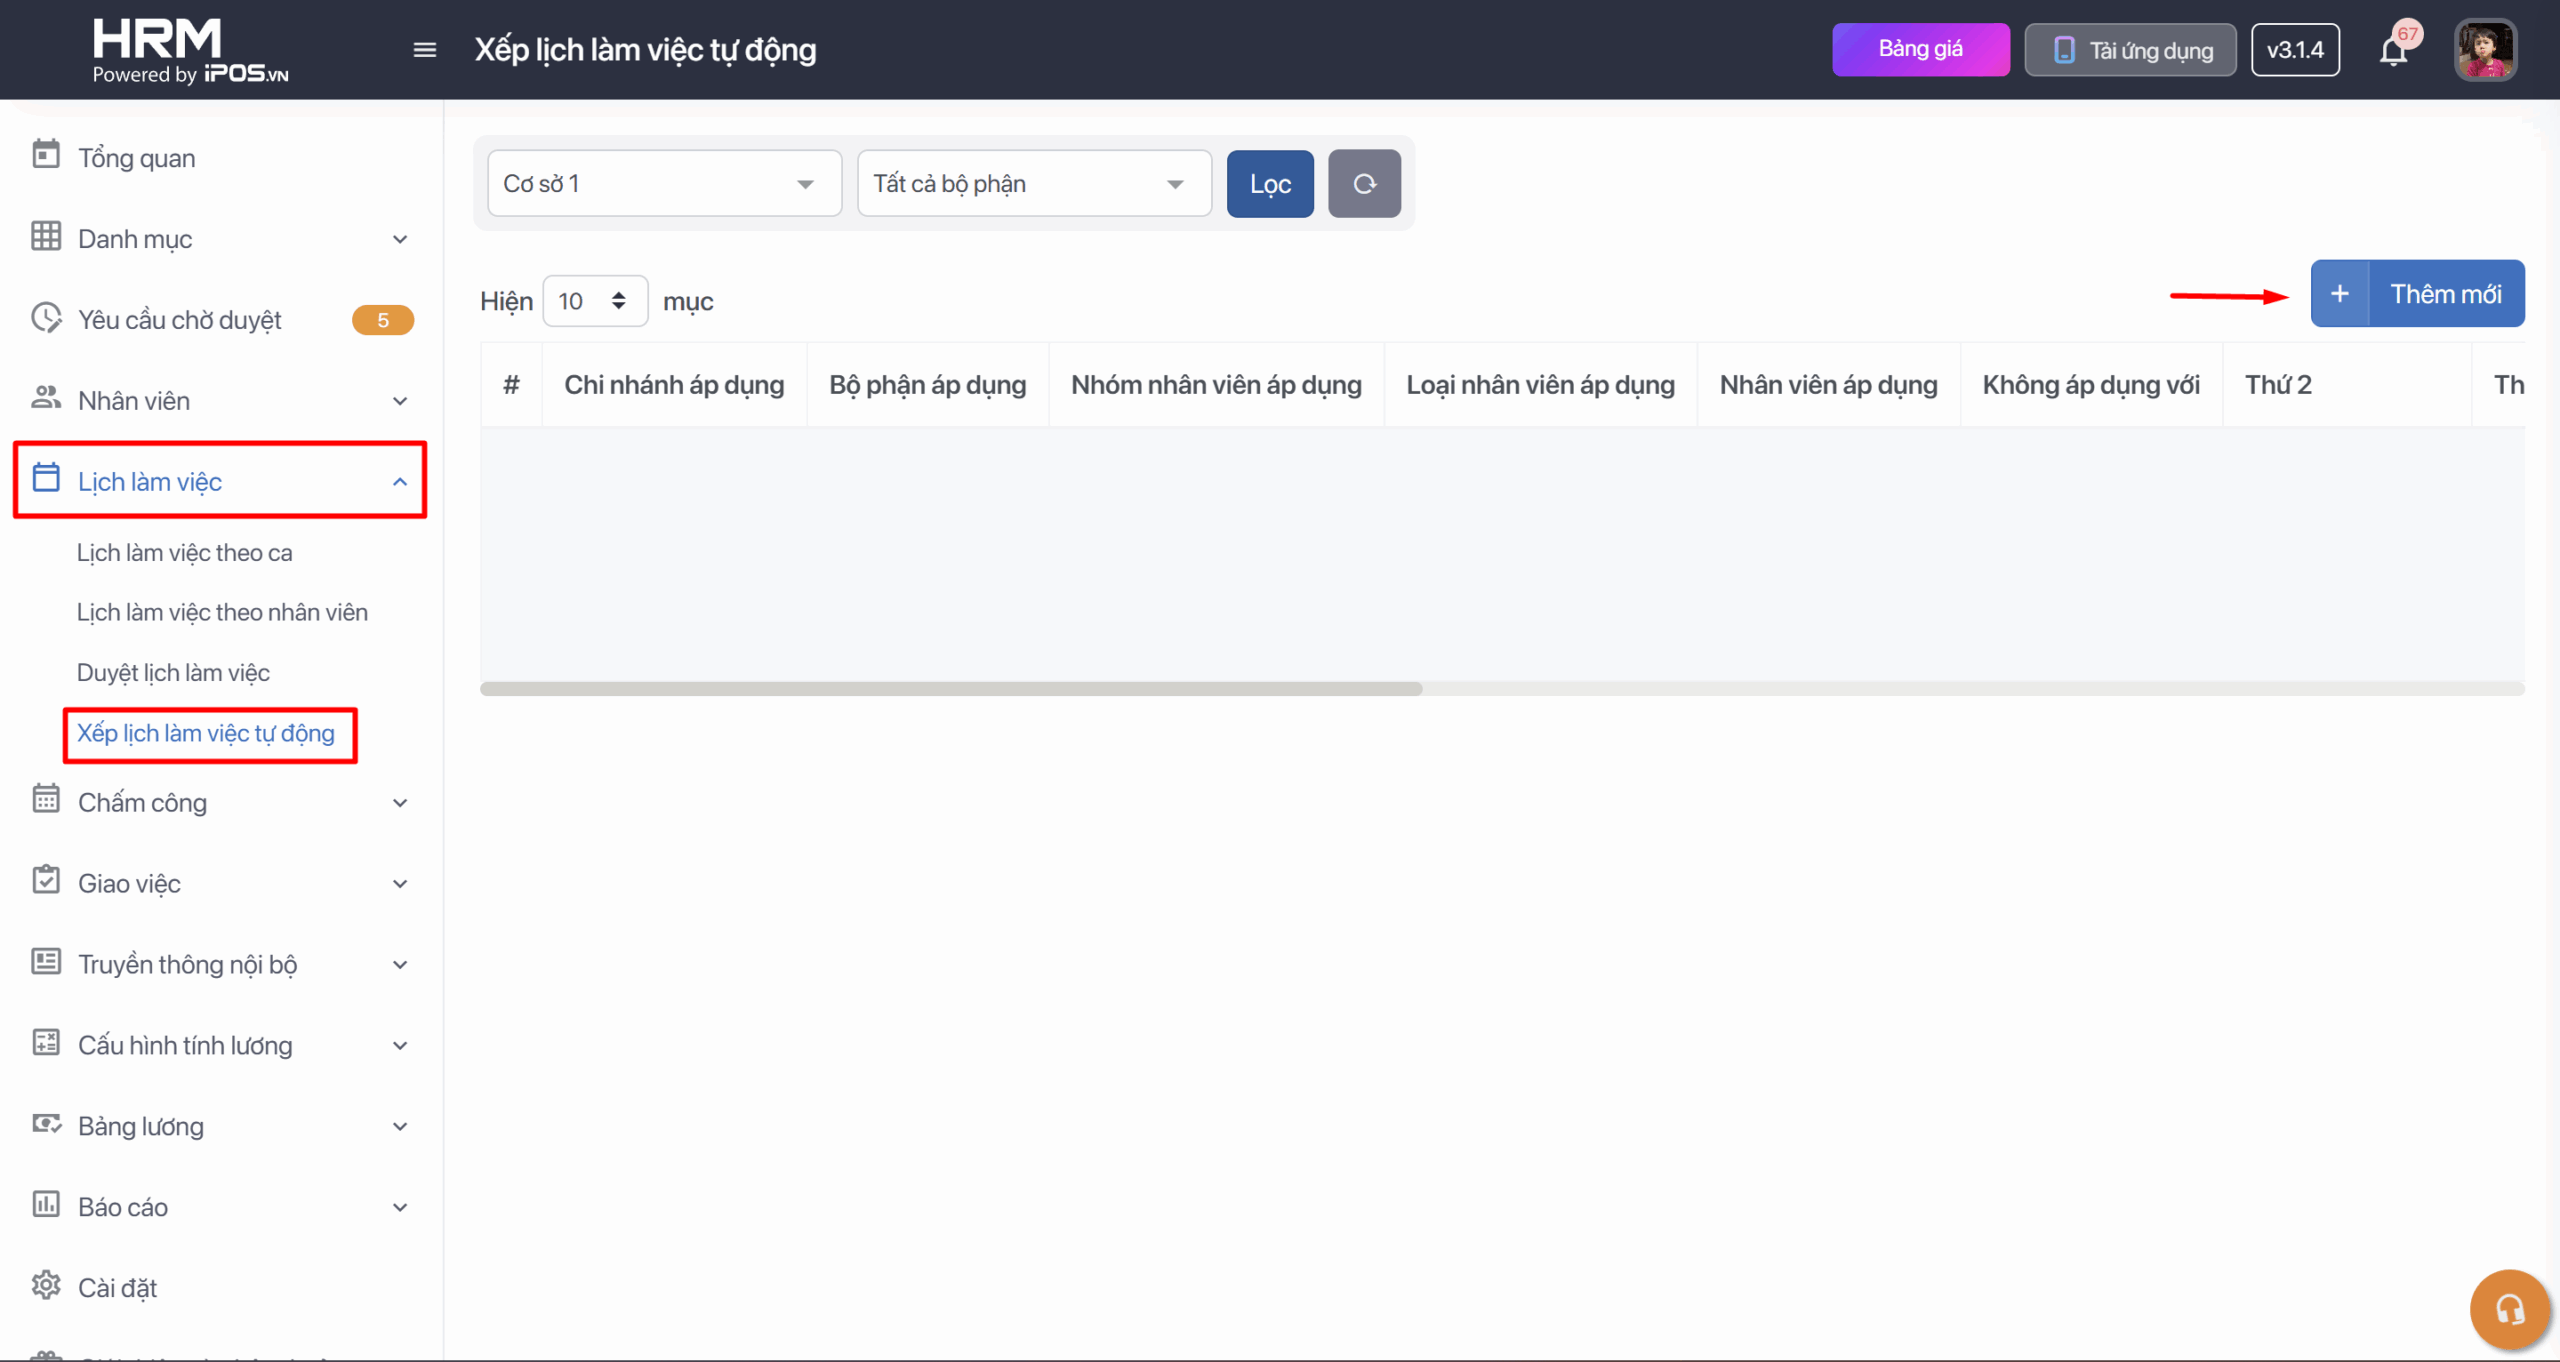Change the items-per-page 10 selector
This screenshot has height=1362, width=2560.
point(594,301)
